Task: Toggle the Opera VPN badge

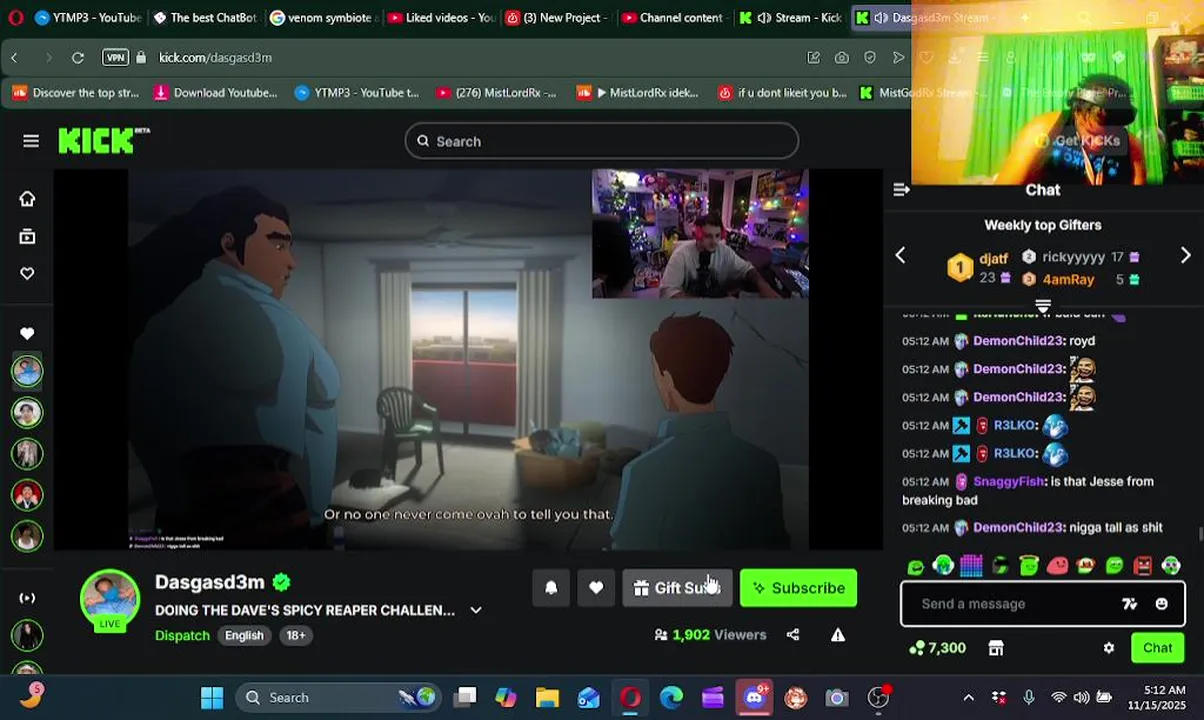Action: click(115, 58)
